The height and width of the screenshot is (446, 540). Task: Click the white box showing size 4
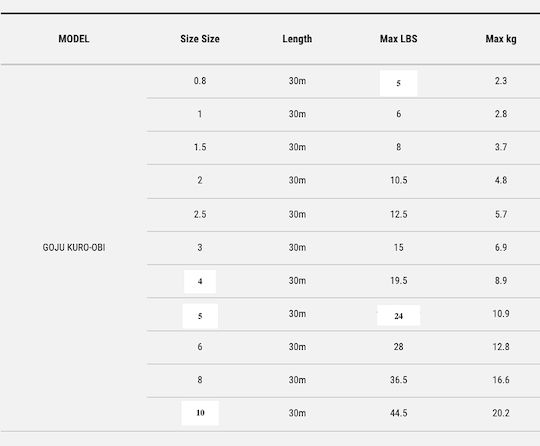click(x=200, y=281)
